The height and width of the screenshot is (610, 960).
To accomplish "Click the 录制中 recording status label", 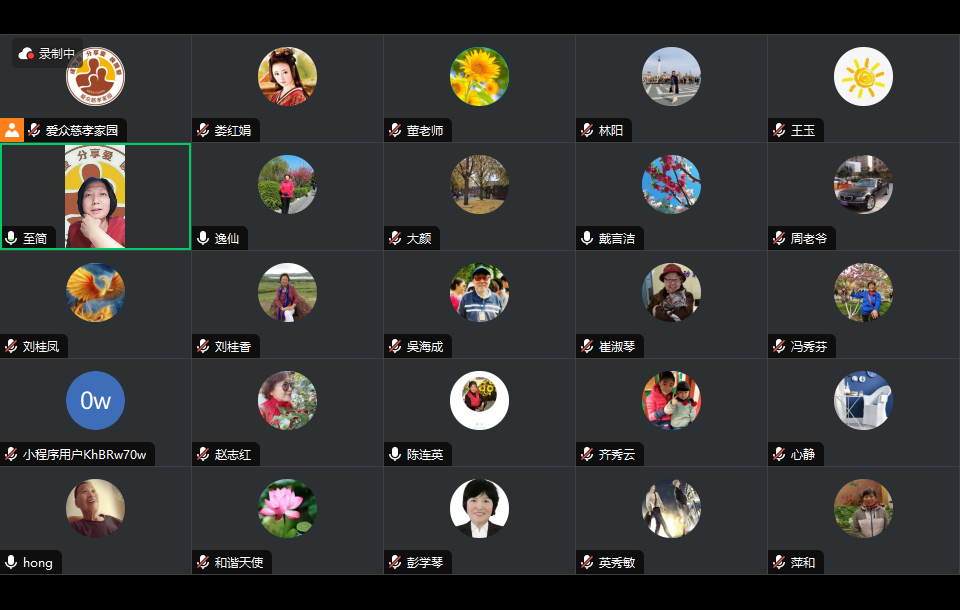I will (x=56, y=54).
